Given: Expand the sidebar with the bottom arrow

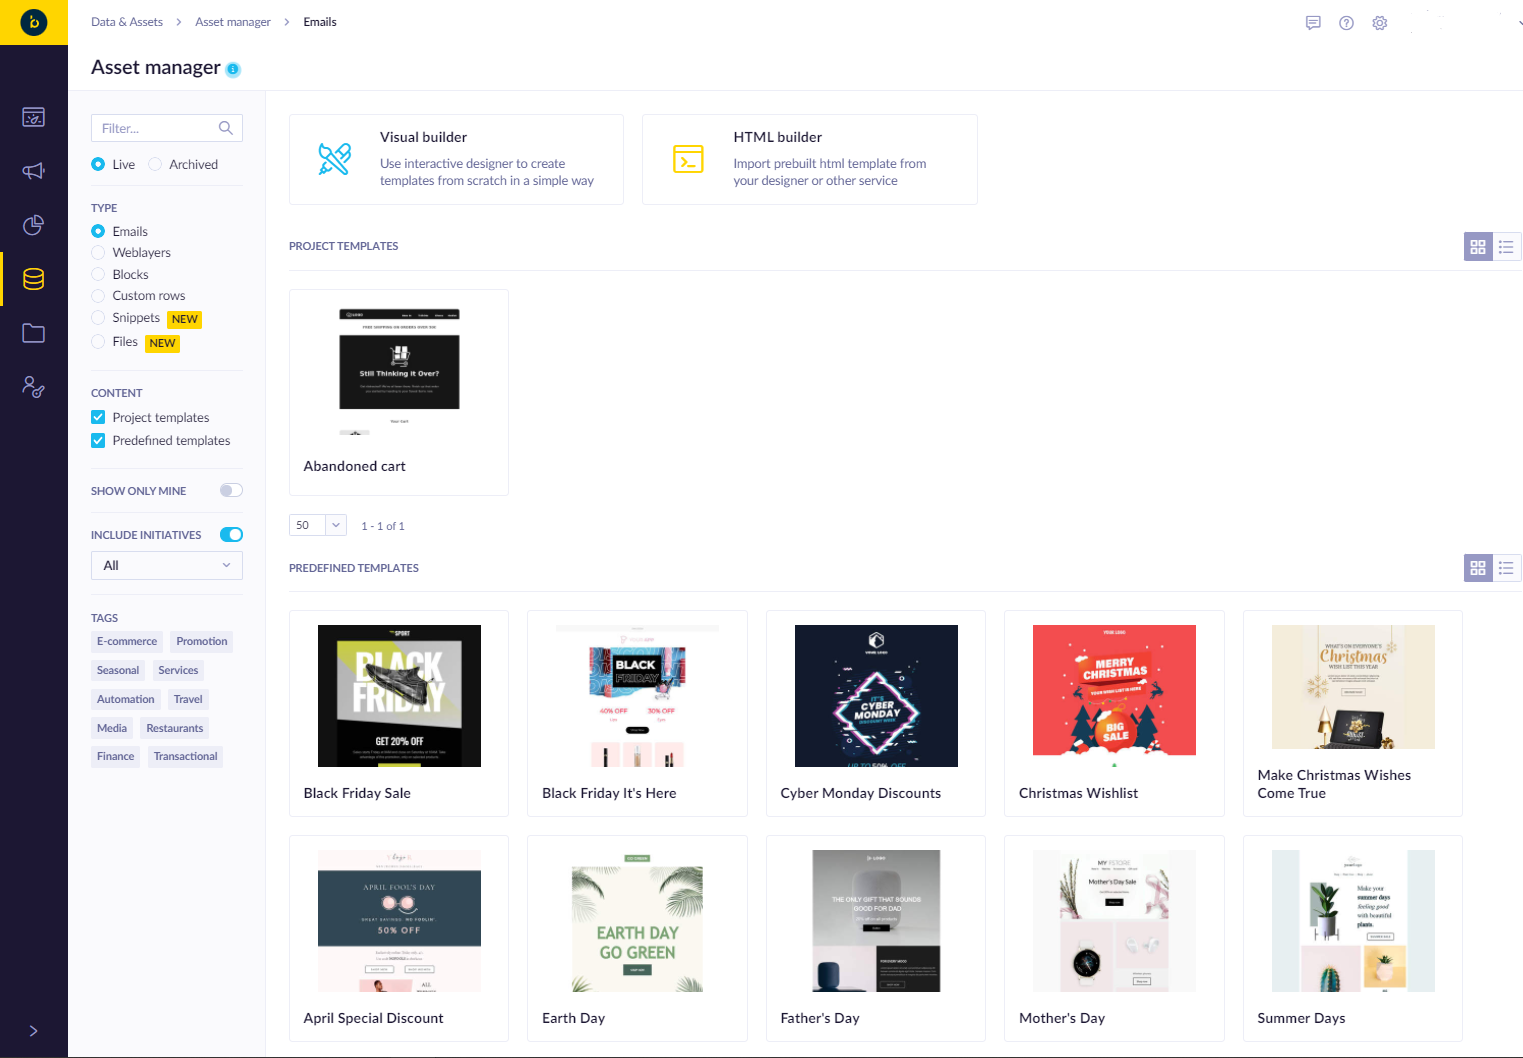Looking at the screenshot, I should (33, 1031).
